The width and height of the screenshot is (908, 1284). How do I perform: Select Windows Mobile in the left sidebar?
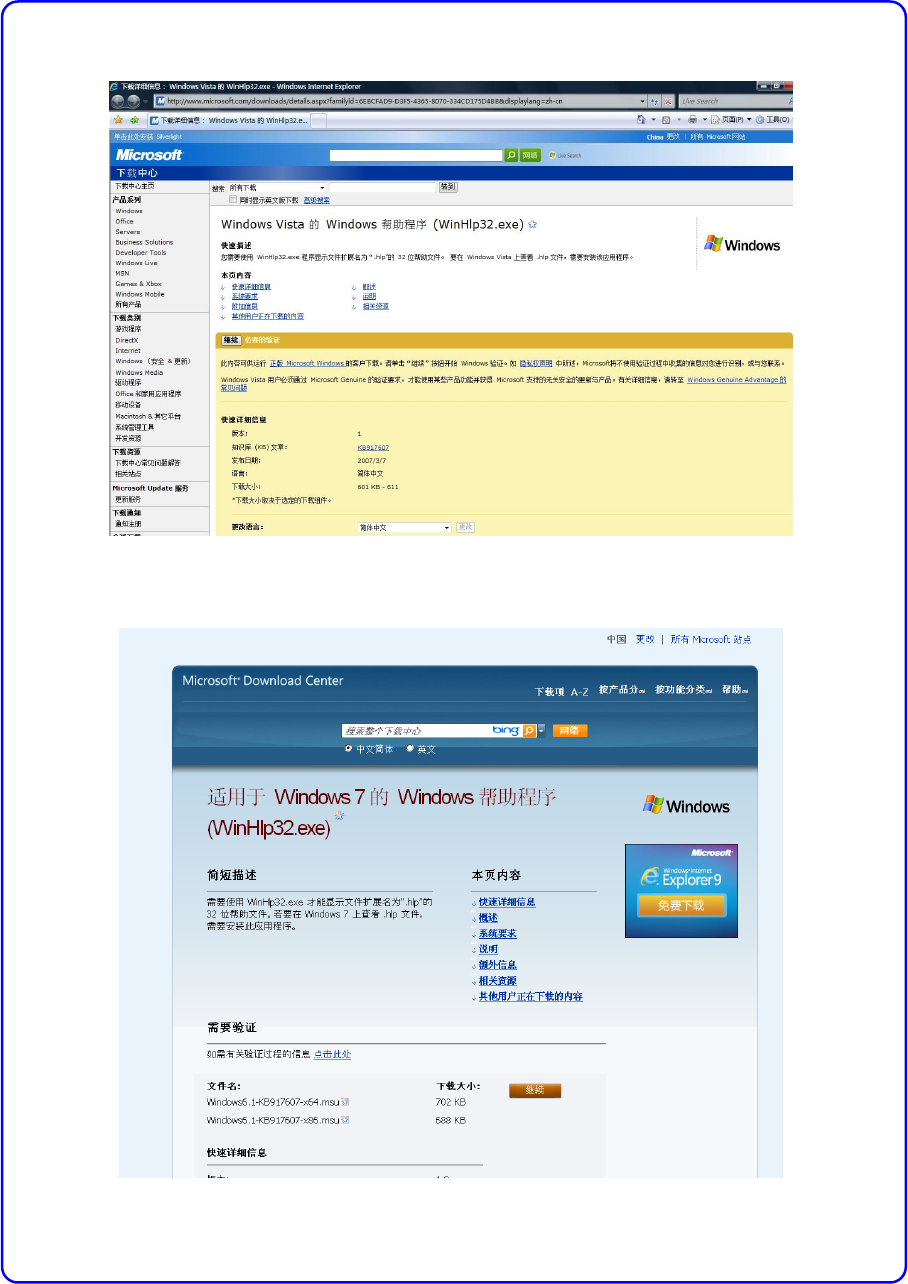(140, 294)
